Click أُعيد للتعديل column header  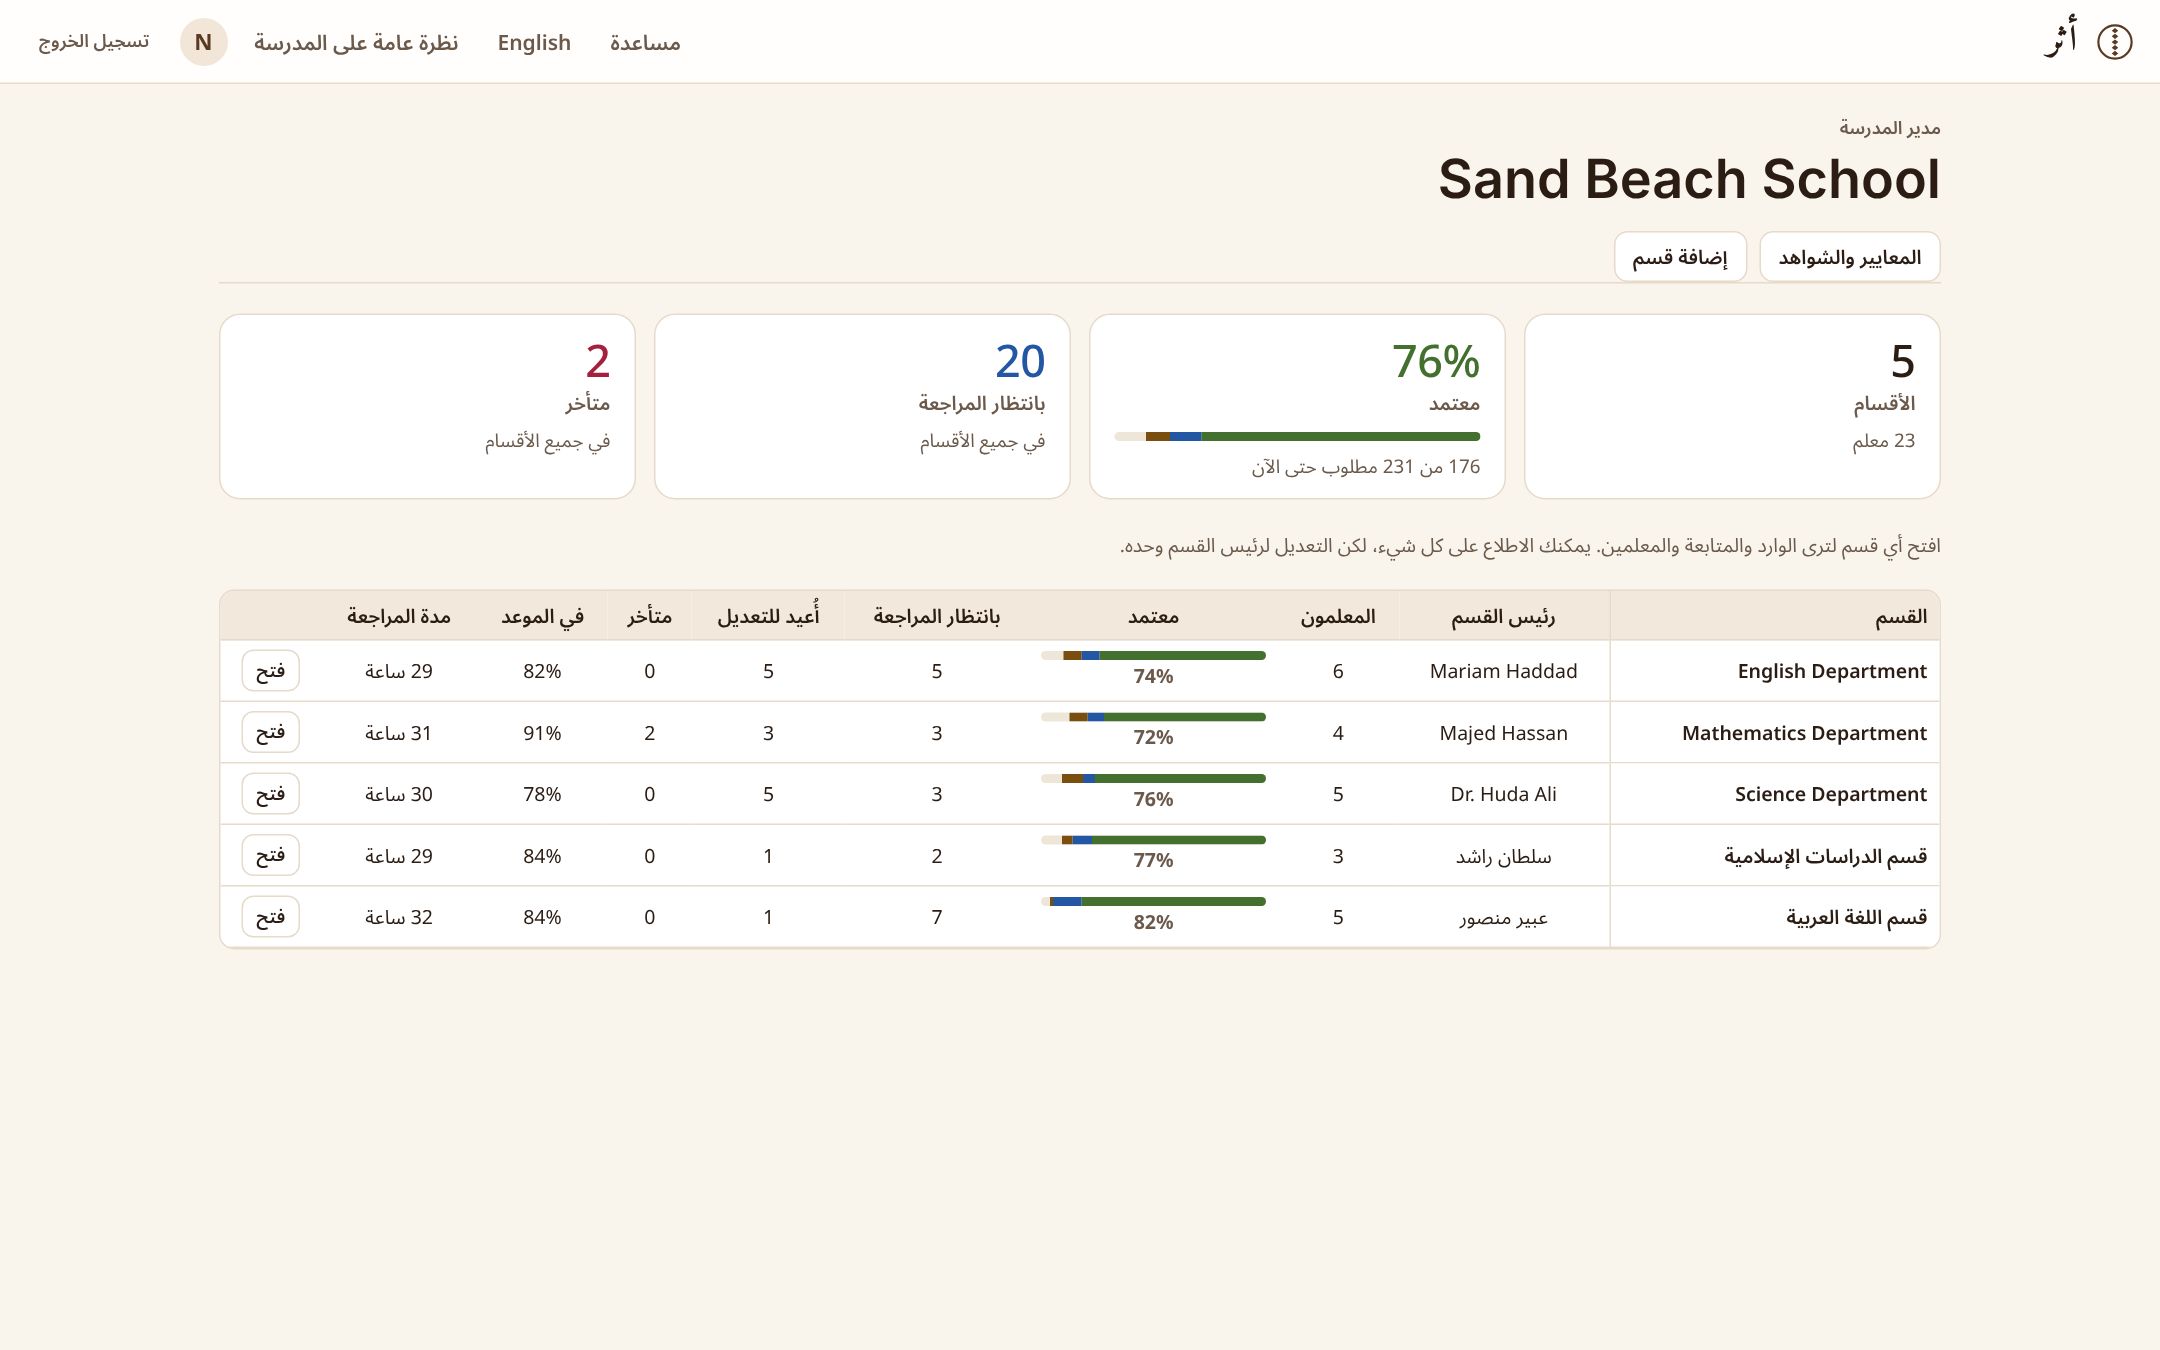coord(768,616)
